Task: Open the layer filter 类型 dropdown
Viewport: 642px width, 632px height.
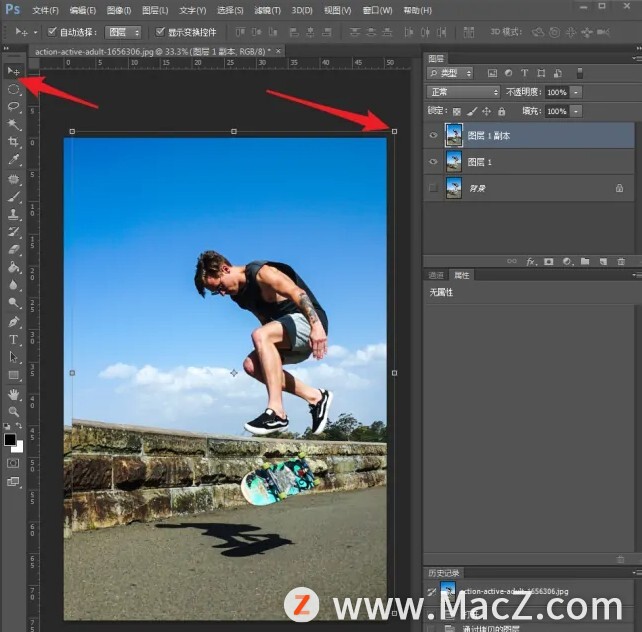Action: click(x=450, y=73)
